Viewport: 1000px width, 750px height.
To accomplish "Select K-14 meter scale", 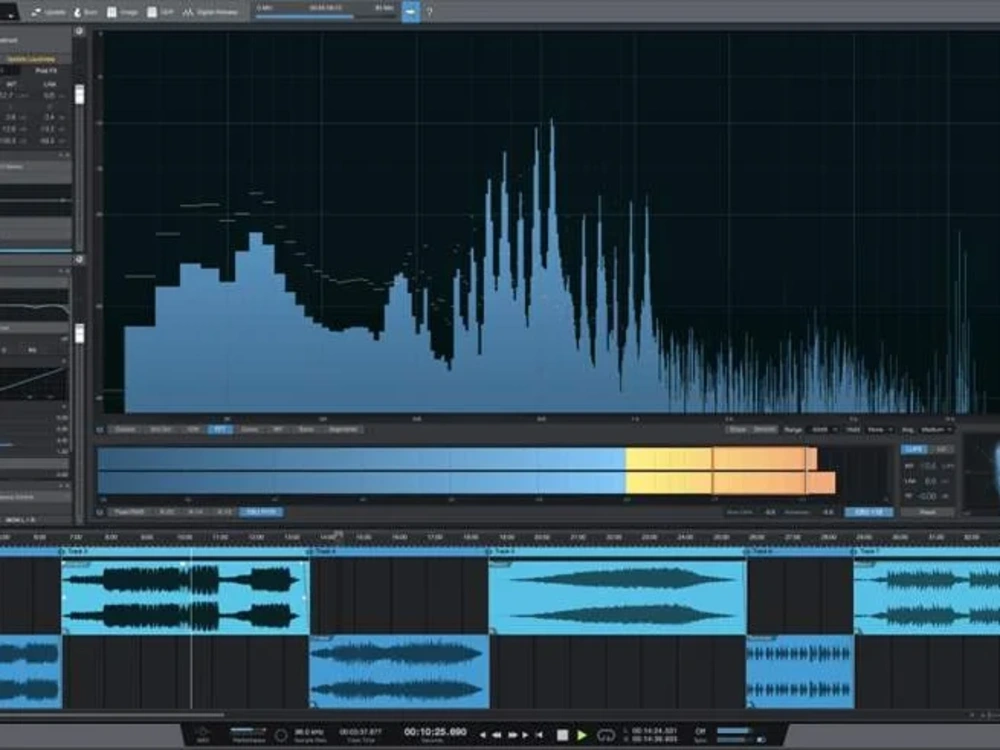I will coord(196,512).
